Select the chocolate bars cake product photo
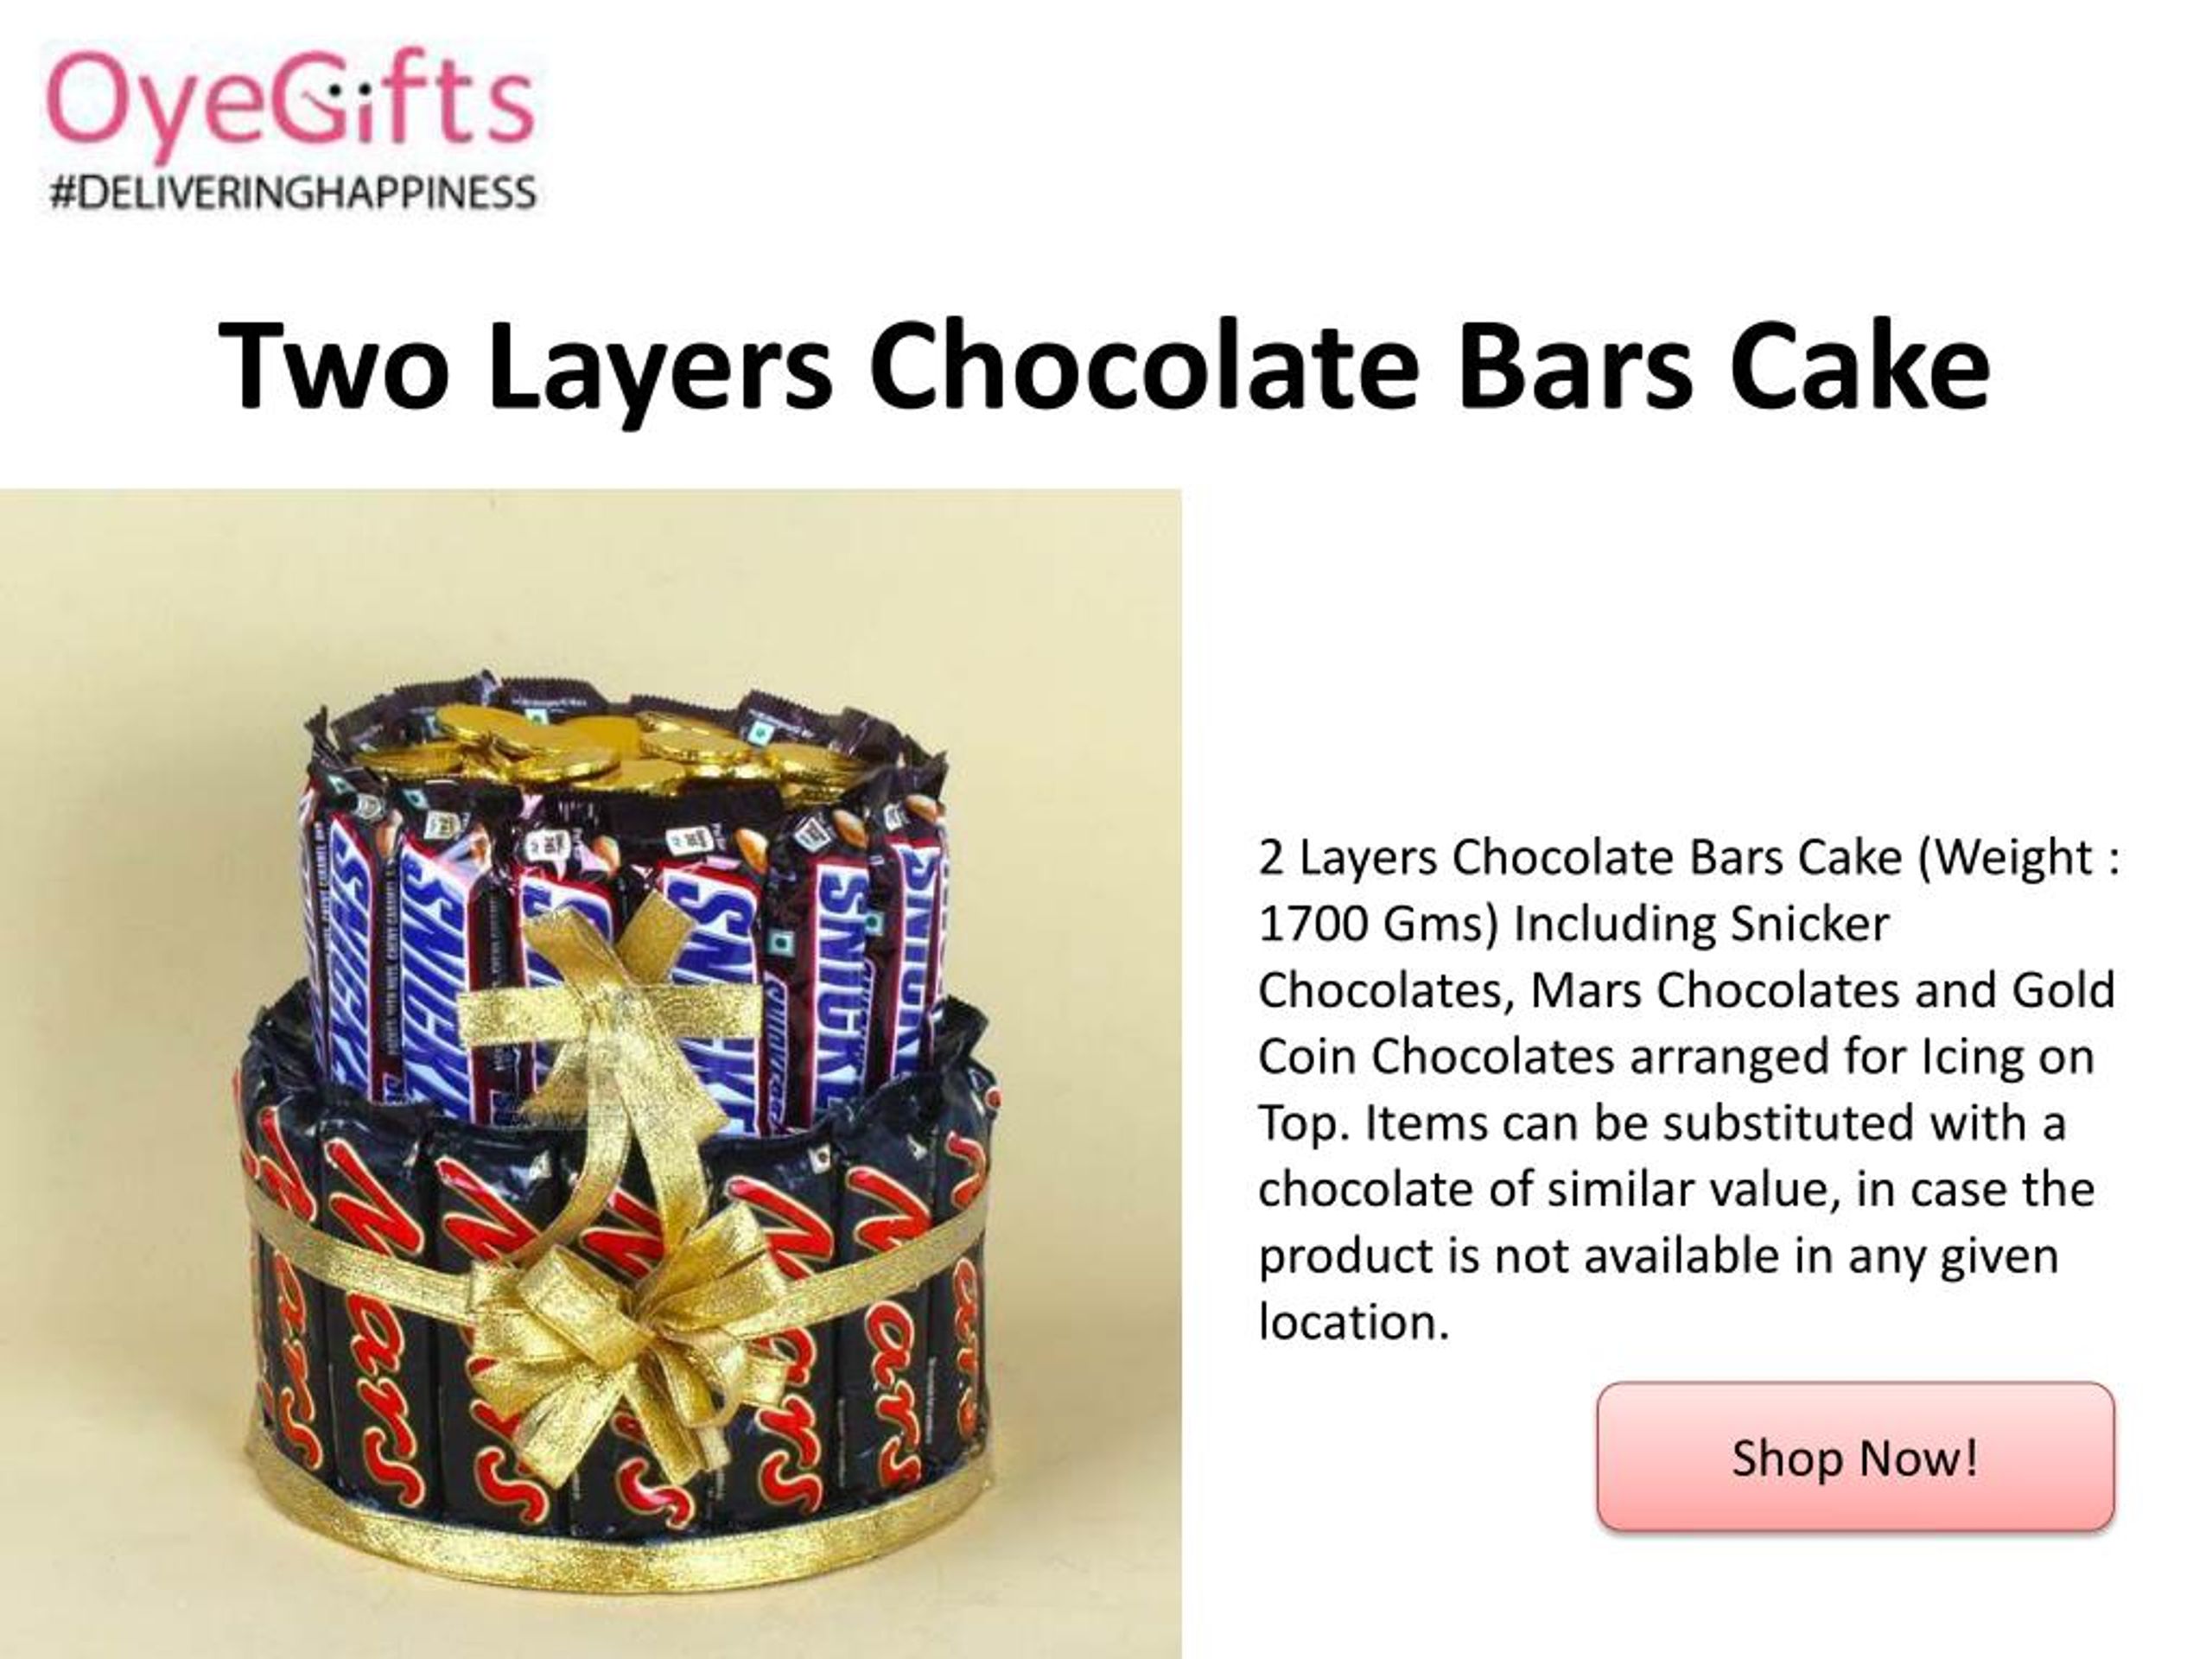This screenshot has height=1659, width=2212. (590, 1073)
